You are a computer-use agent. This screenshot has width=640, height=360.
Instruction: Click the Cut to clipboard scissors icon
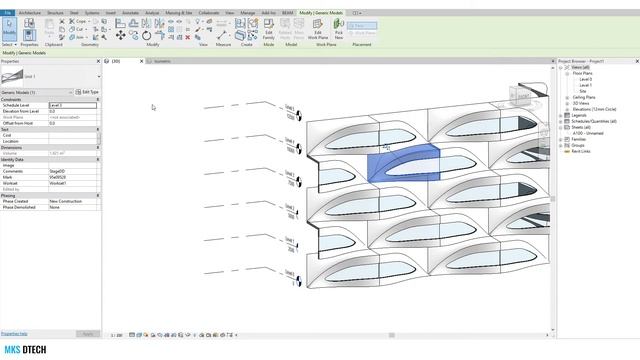pos(62,21)
